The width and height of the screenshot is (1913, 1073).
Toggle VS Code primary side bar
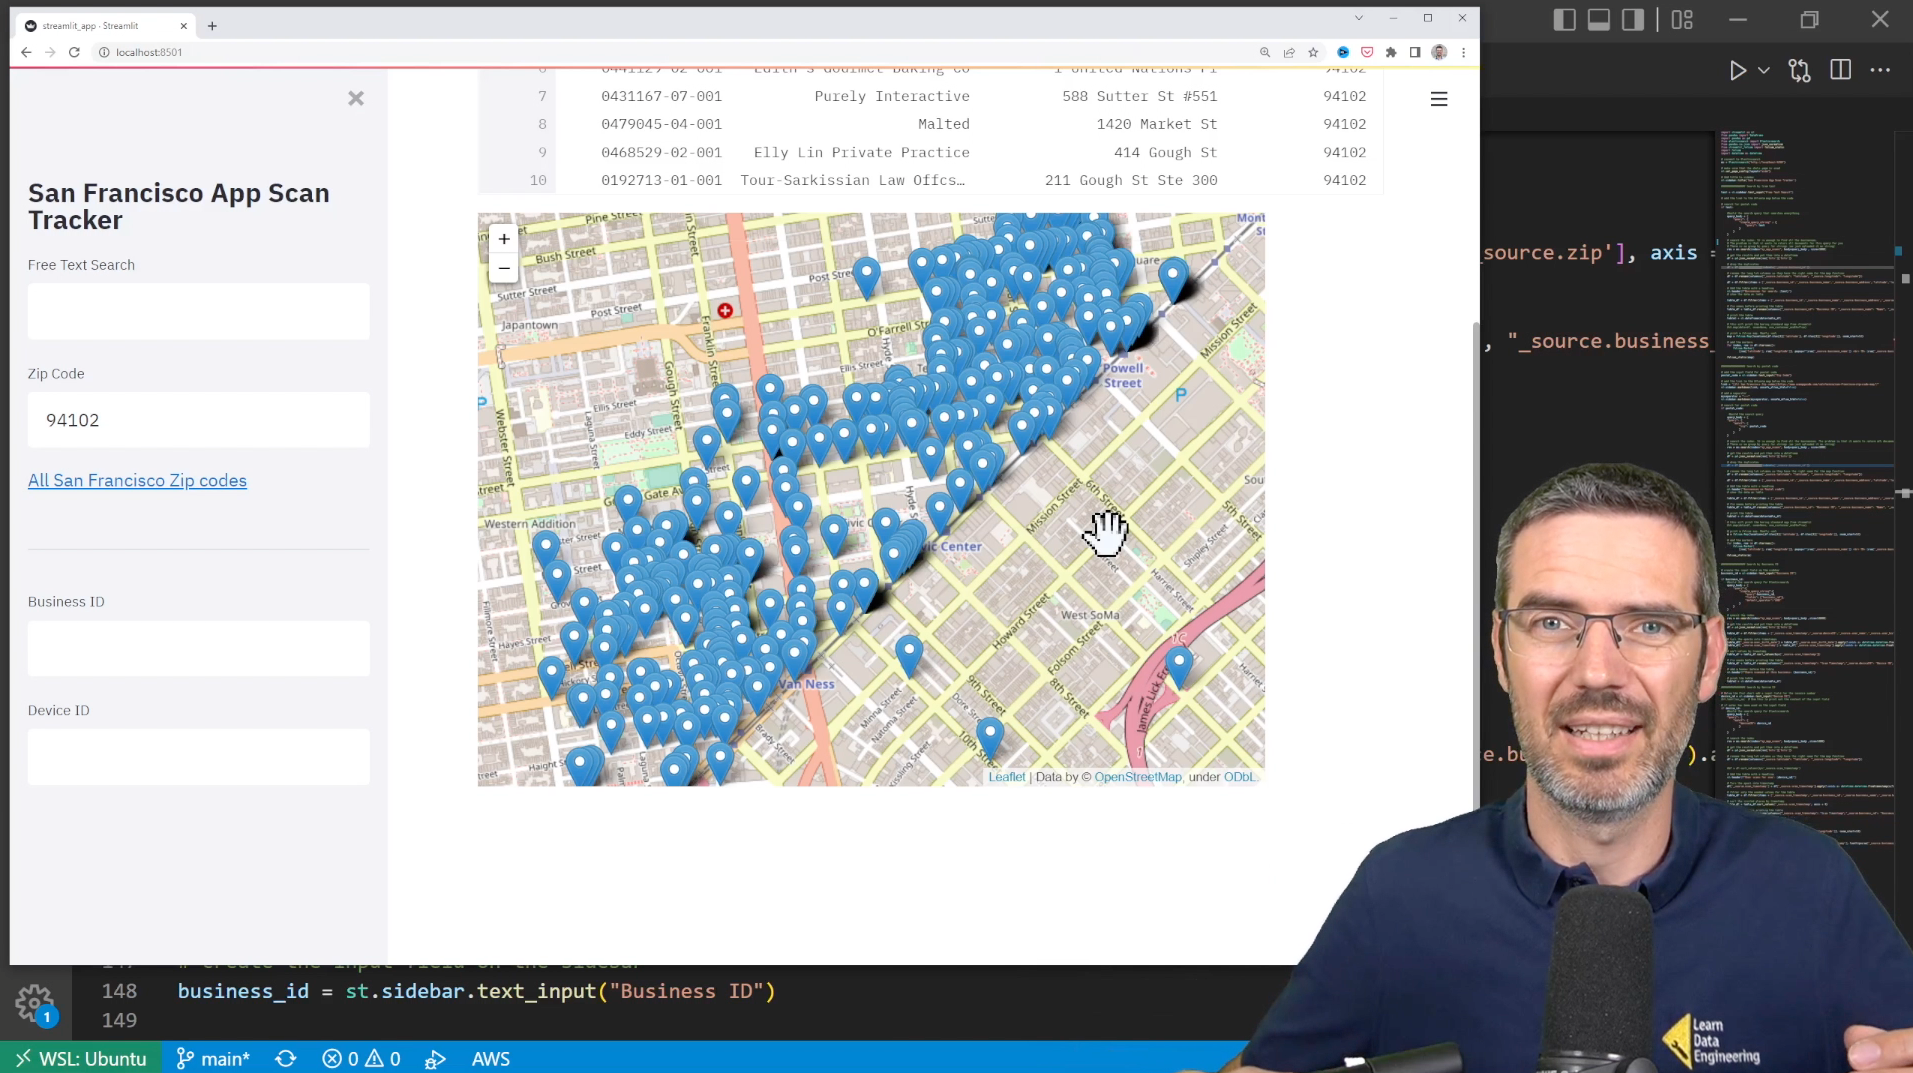coord(1565,19)
